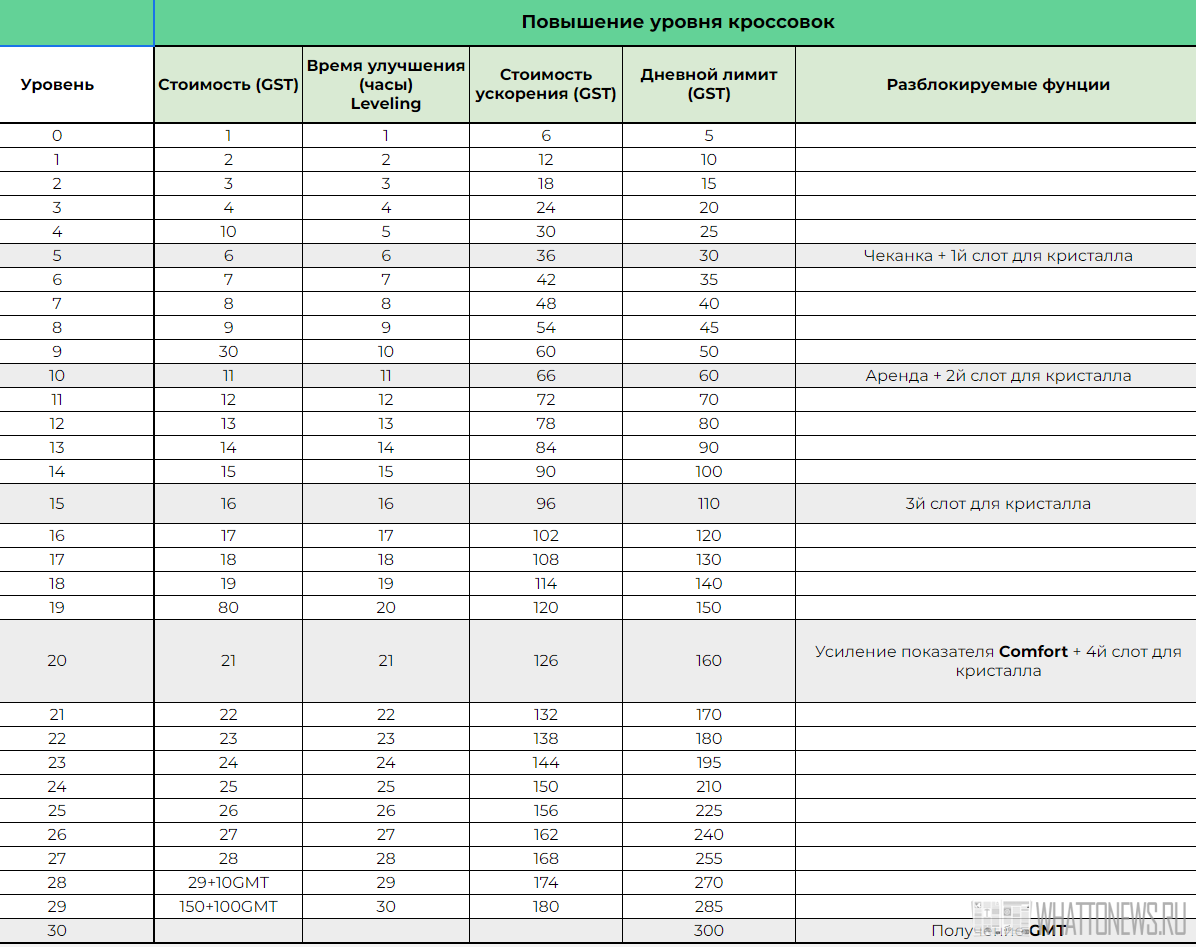Click the "Время улучшения (часы) Leveling" header
1196x947 pixels.
click(386, 85)
